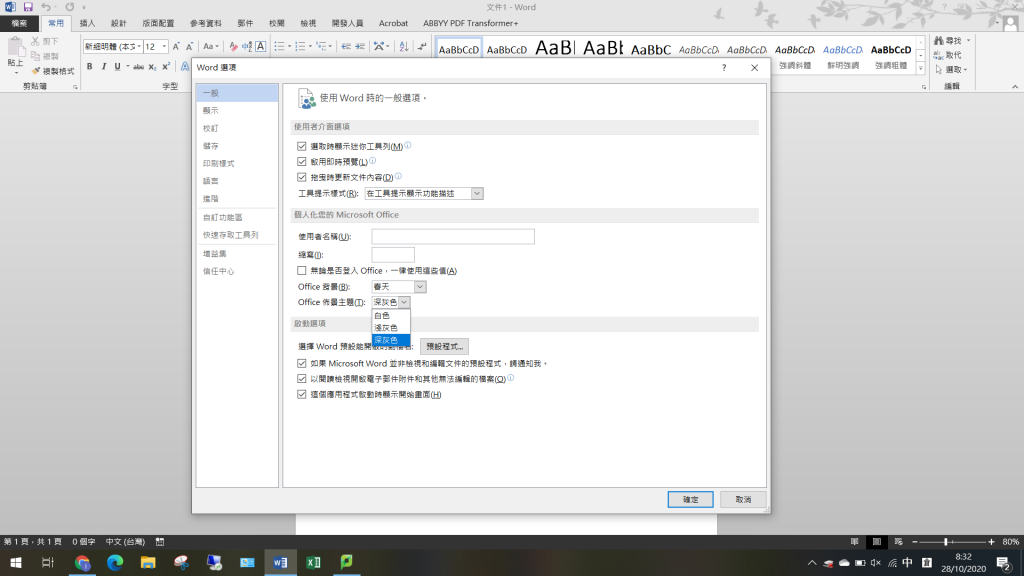Open the File tab

point(20,24)
